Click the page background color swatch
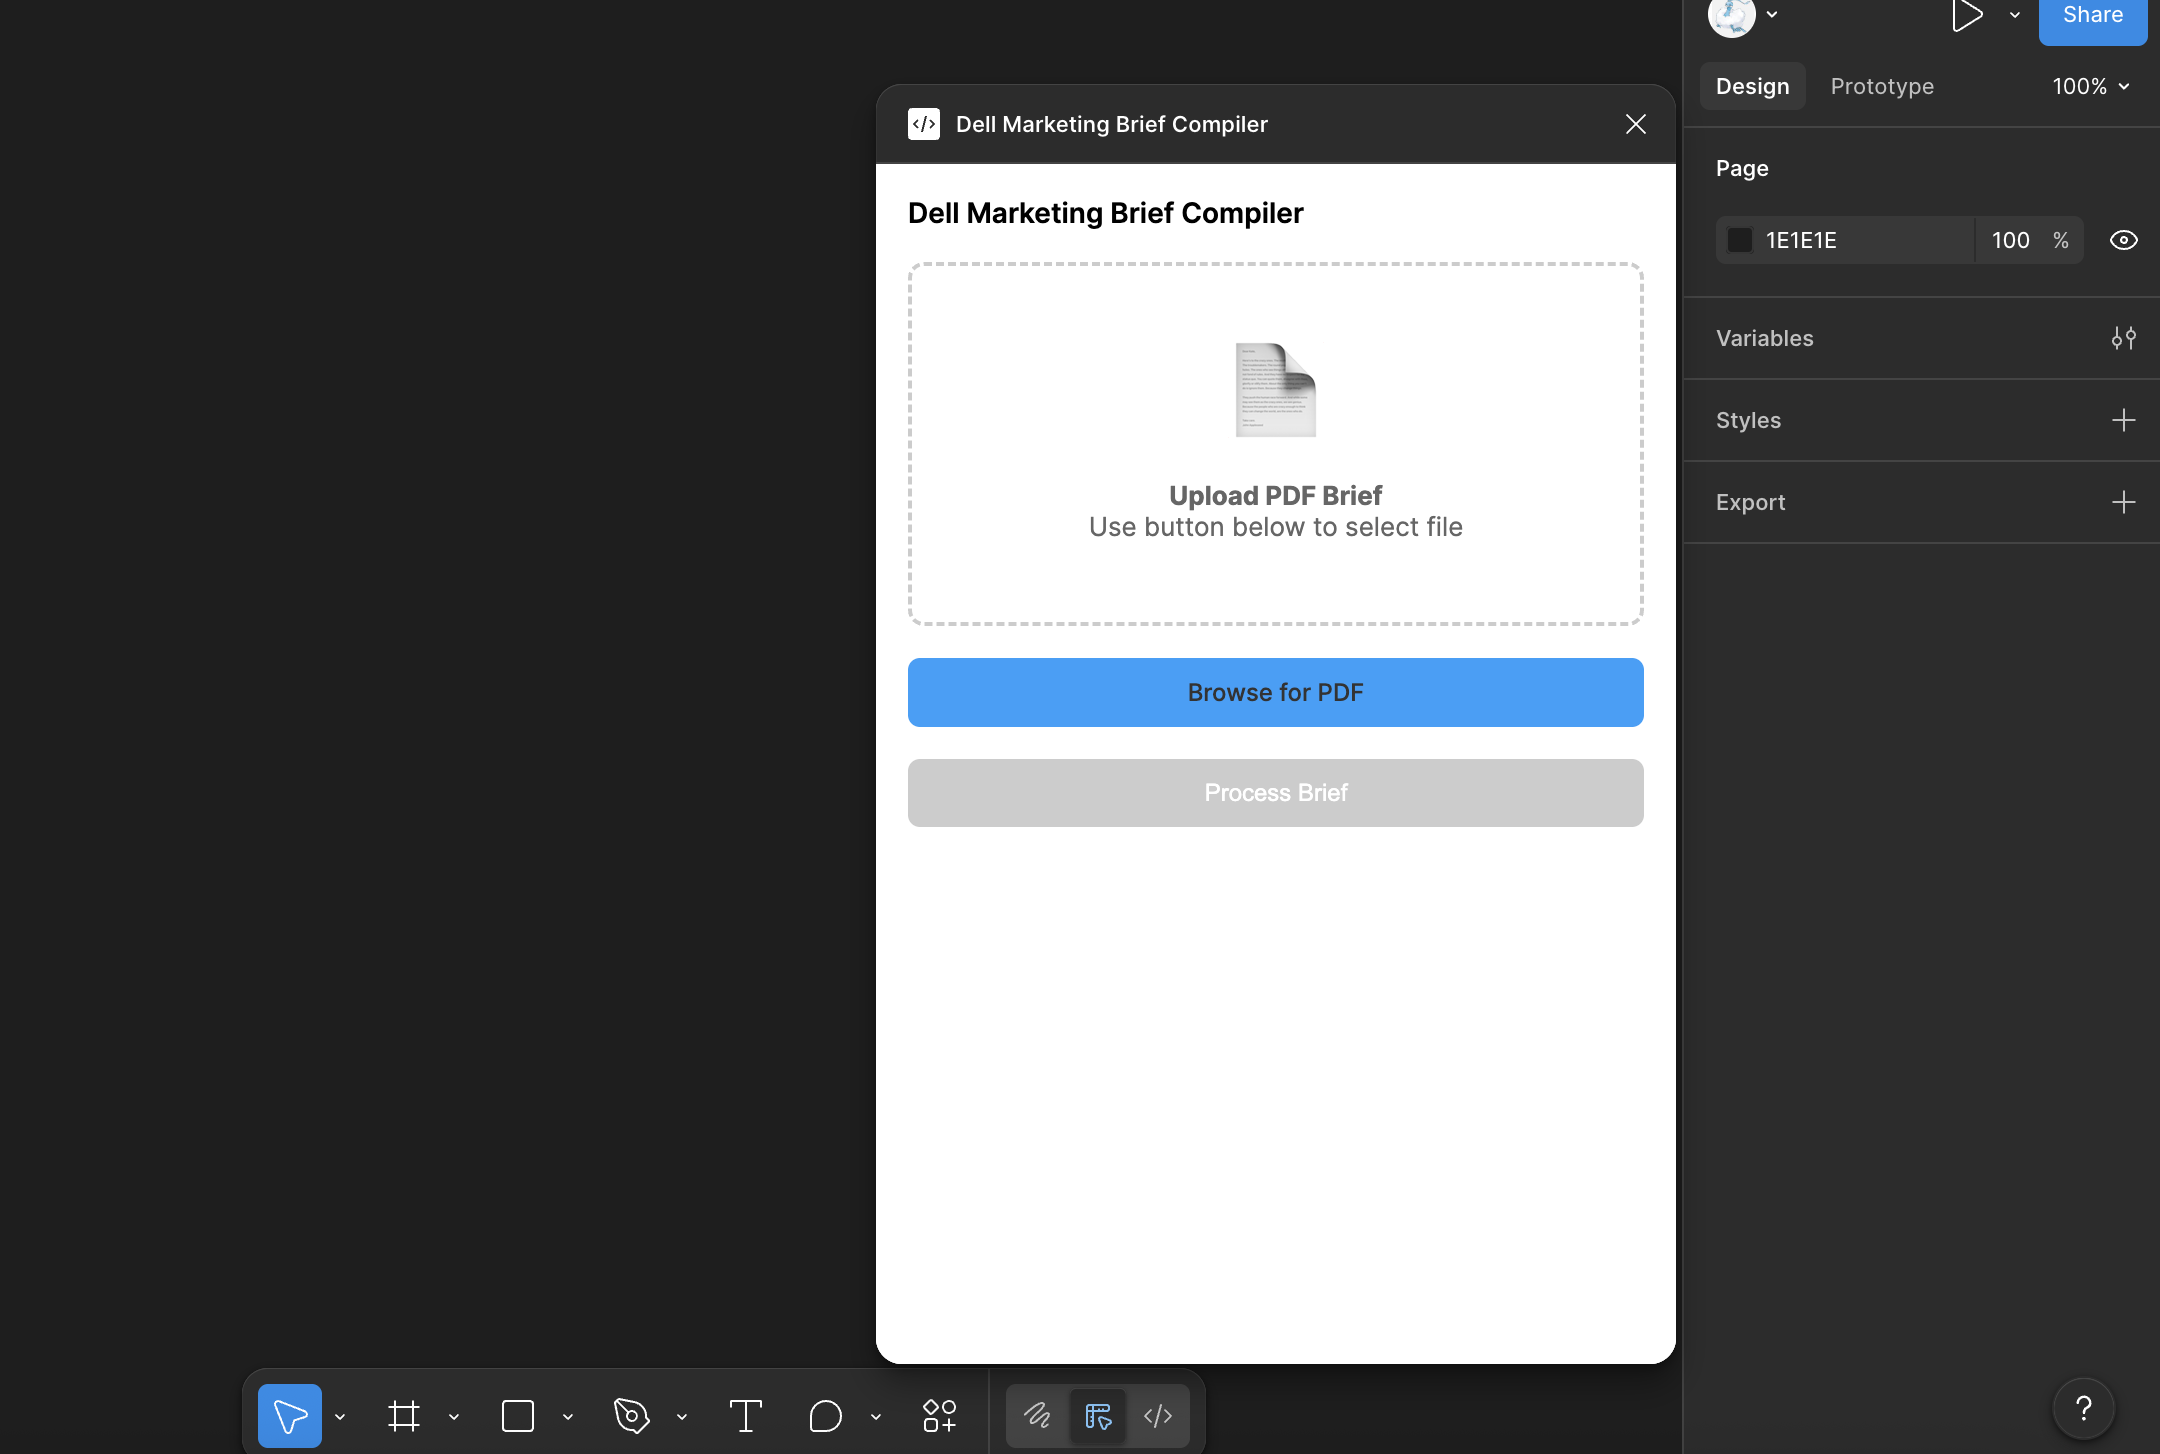The width and height of the screenshot is (2160, 1454). (x=1740, y=240)
